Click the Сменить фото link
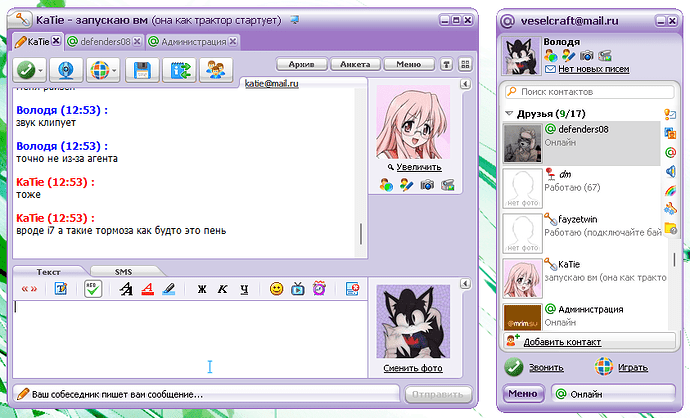Image resolution: width=690 pixels, height=418 pixels. [x=412, y=368]
